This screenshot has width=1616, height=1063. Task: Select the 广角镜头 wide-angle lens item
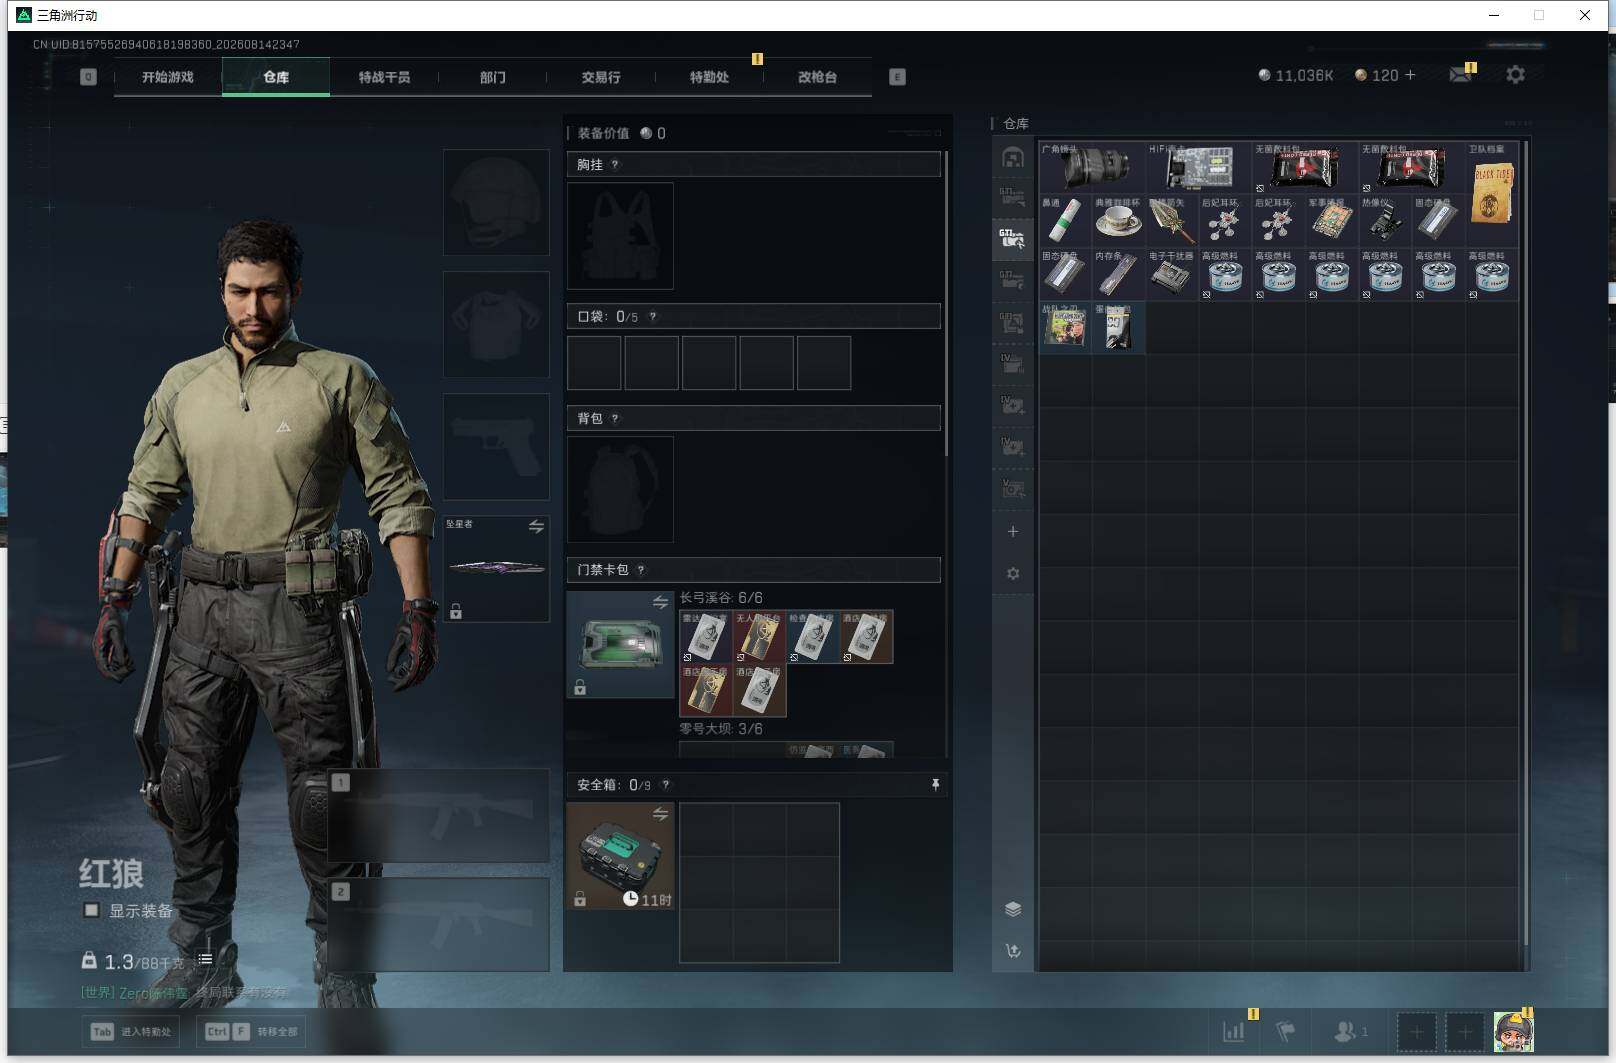tap(1092, 167)
